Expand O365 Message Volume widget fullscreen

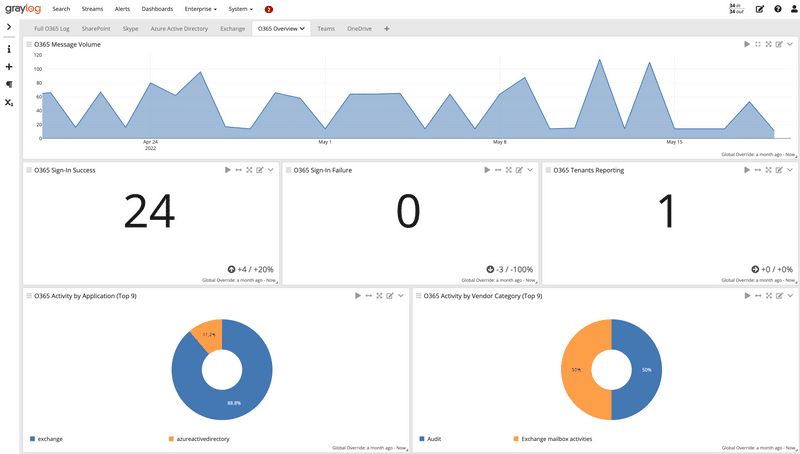point(768,44)
